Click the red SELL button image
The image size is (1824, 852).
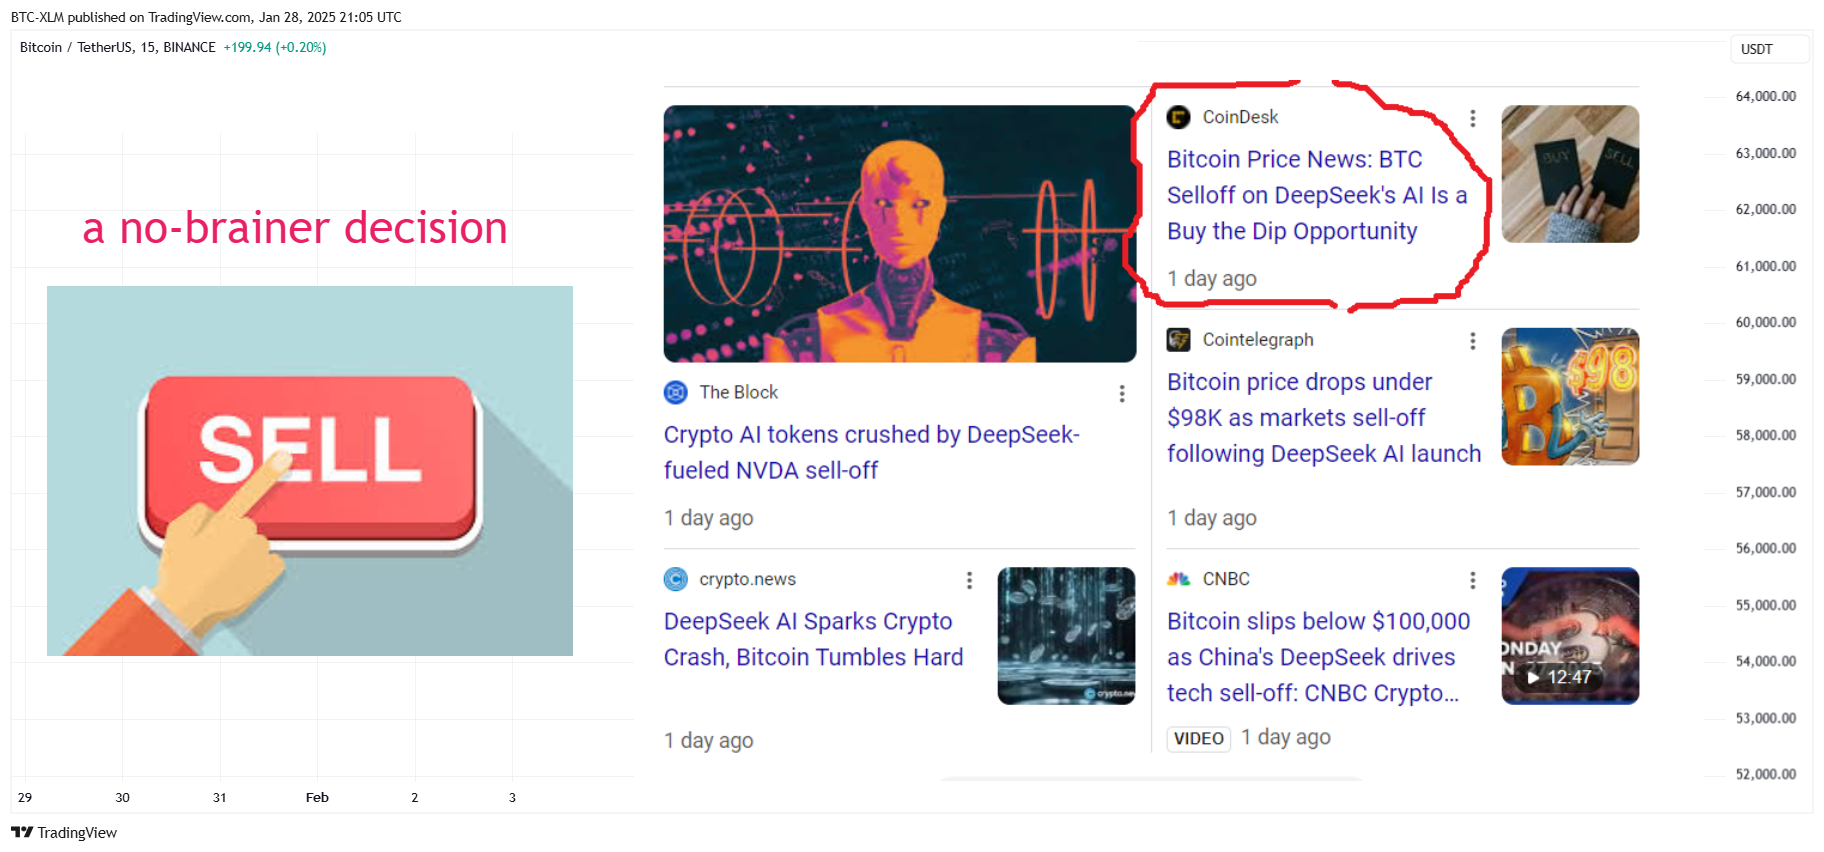tap(310, 452)
